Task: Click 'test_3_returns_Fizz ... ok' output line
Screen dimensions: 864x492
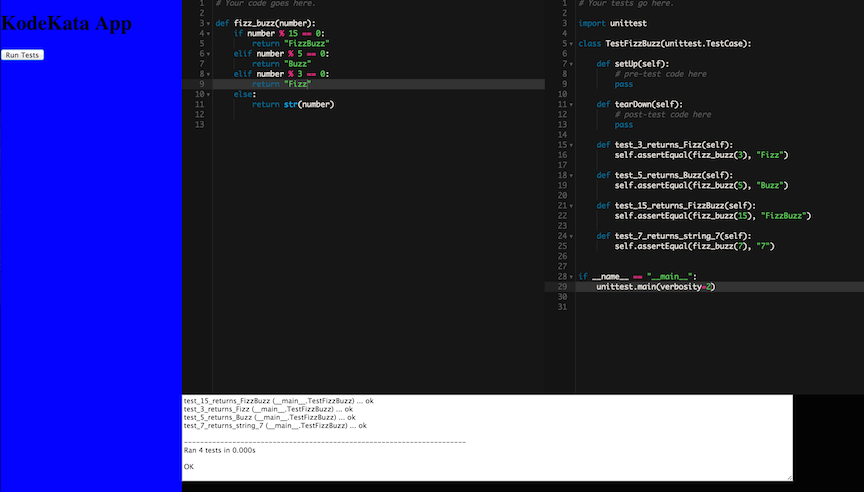Action: point(268,409)
